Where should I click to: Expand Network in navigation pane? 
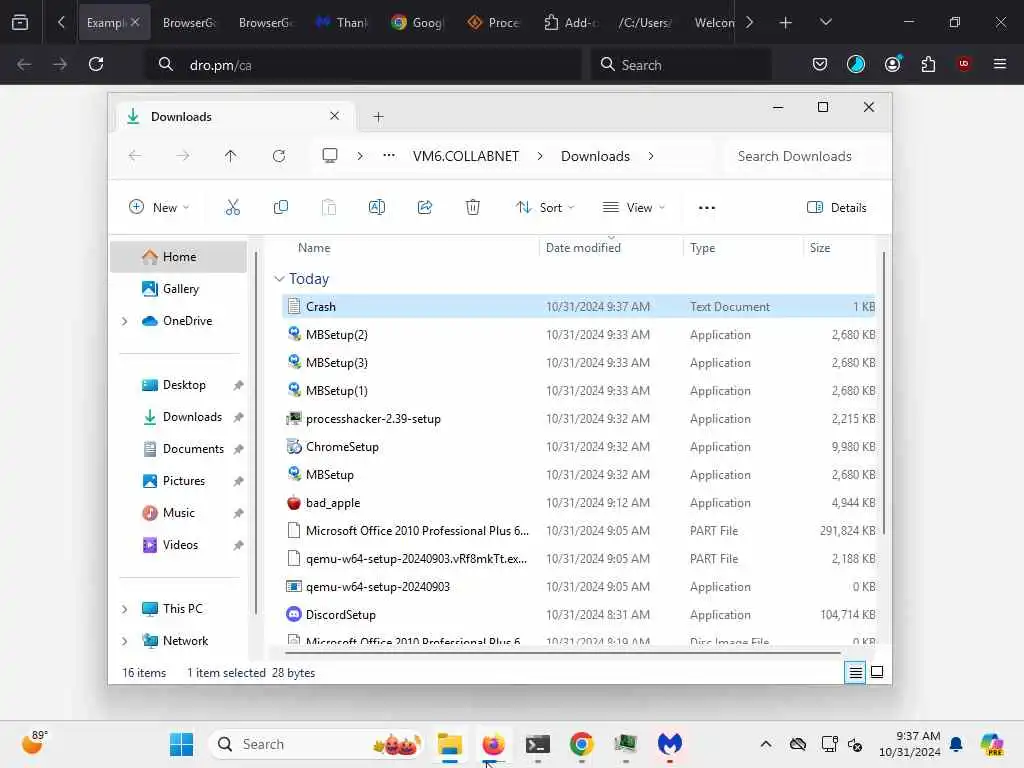124,641
